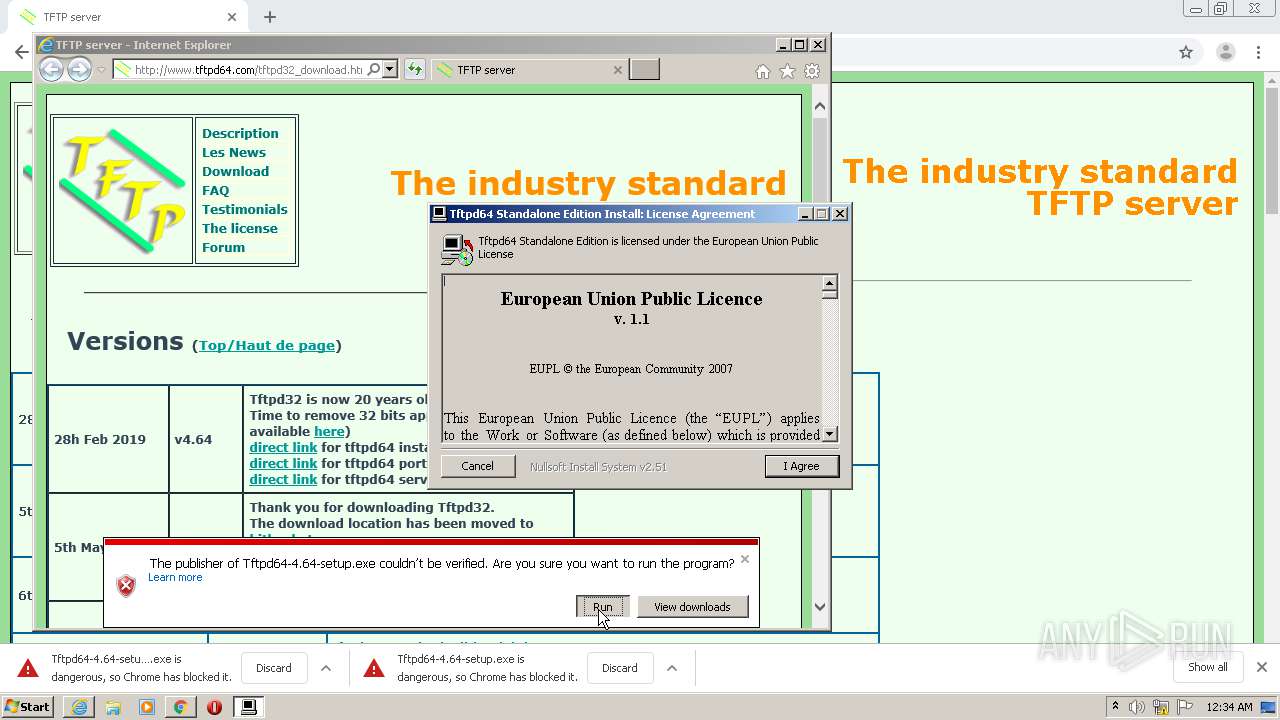Image resolution: width=1280 pixels, height=720 pixels.
Task: Open the IE address bar dropdown arrow
Action: 390,69
